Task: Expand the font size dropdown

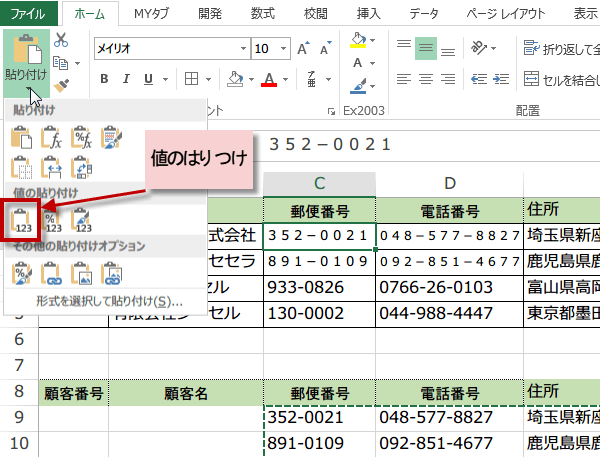Action: point(289,48)
